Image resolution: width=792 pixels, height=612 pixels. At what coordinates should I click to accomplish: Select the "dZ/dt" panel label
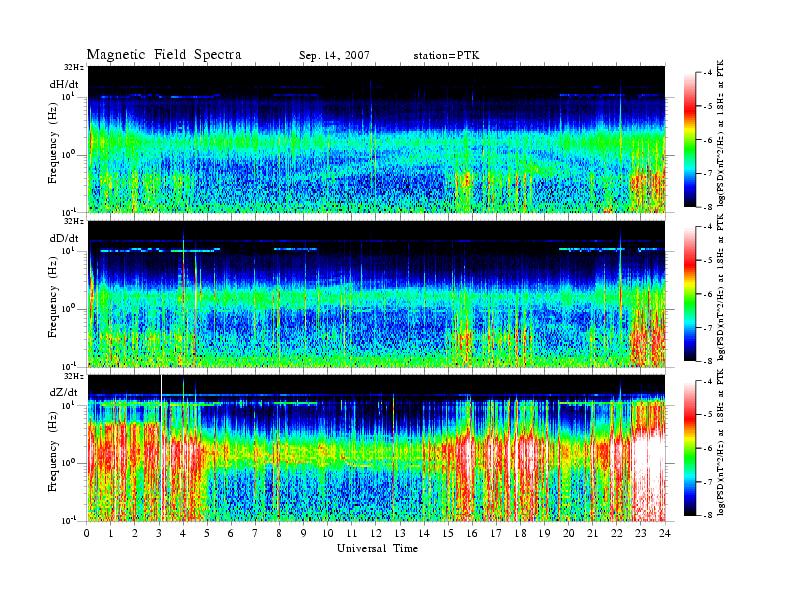64,392
